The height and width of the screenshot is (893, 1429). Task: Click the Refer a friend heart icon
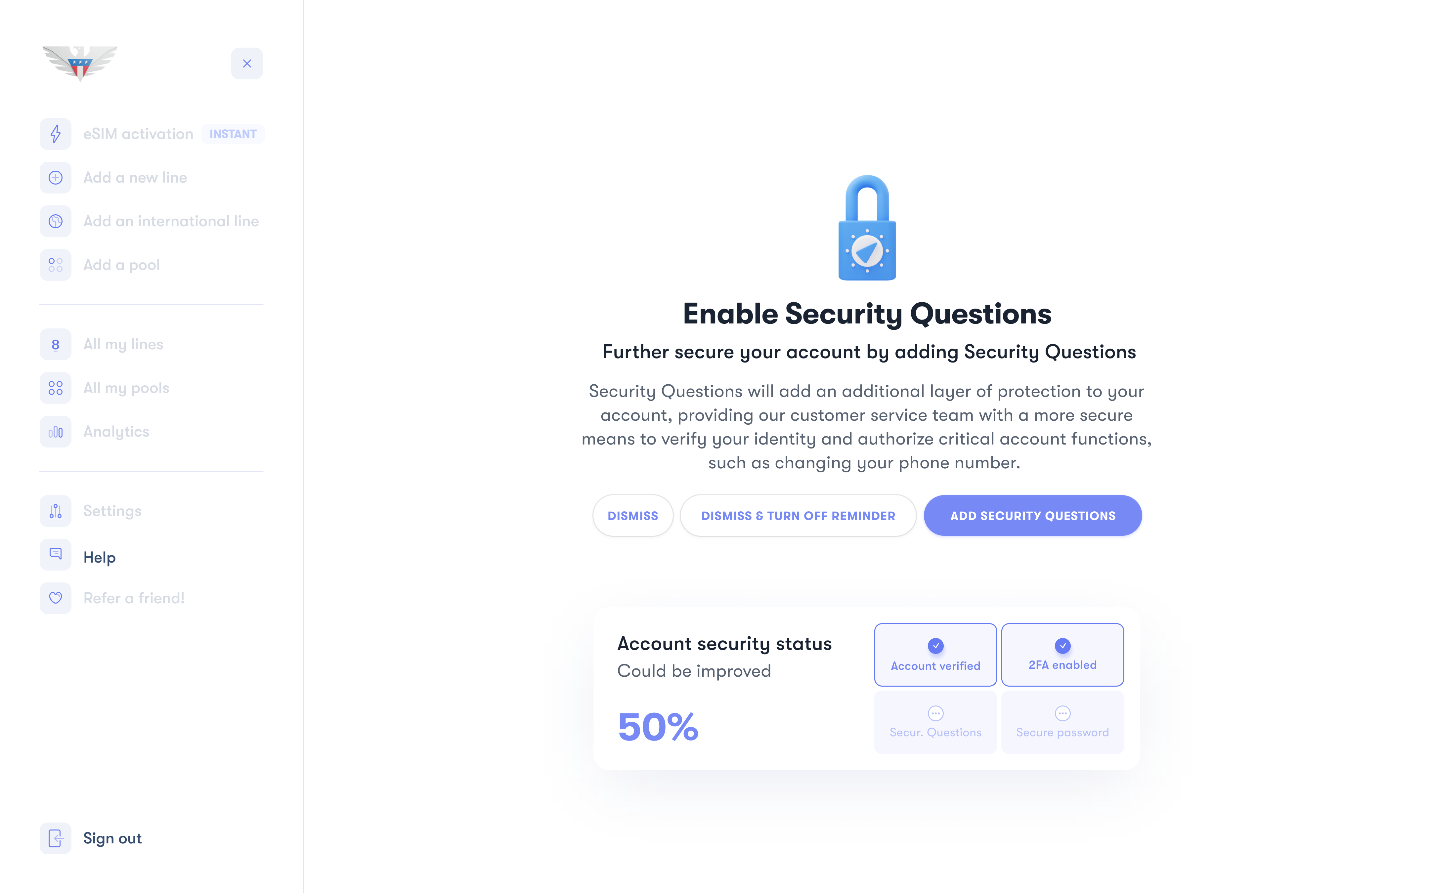(55, 597)
